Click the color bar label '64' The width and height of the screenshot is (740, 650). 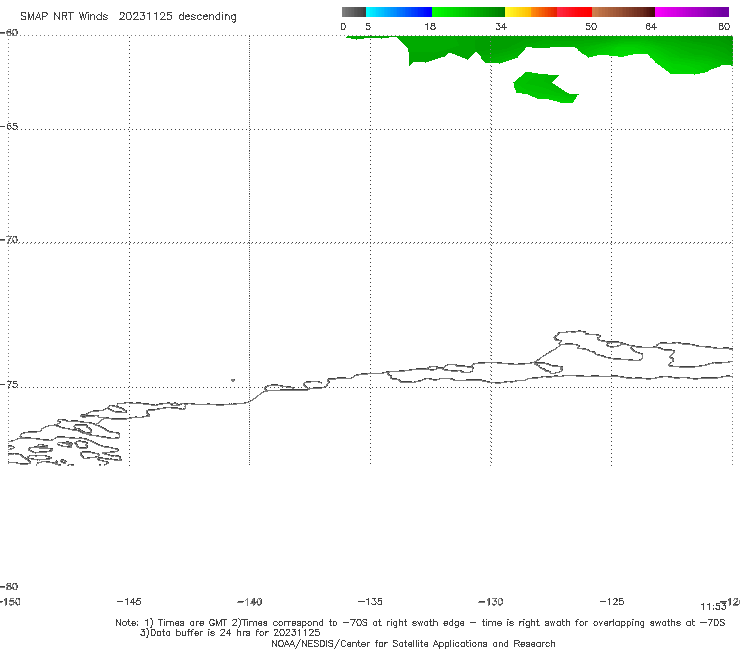click(651, 26)
